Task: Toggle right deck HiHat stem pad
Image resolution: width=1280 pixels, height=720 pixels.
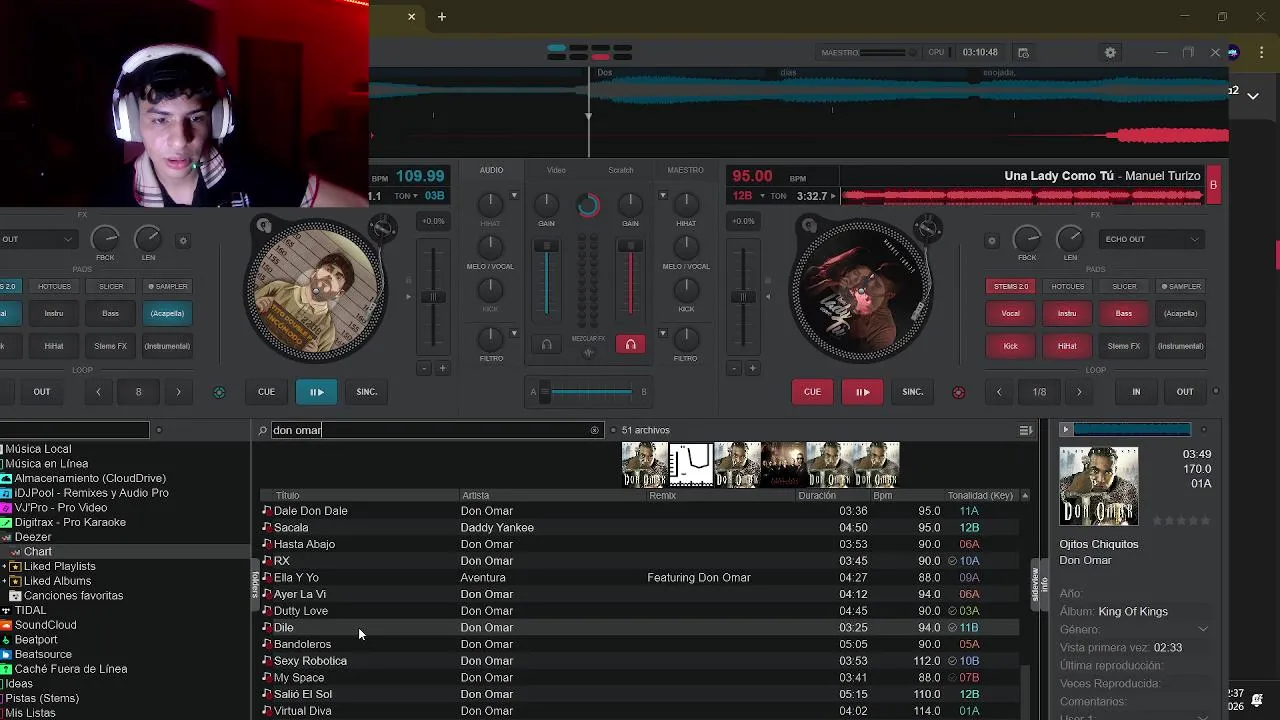Action: (x=1067, y=346)
